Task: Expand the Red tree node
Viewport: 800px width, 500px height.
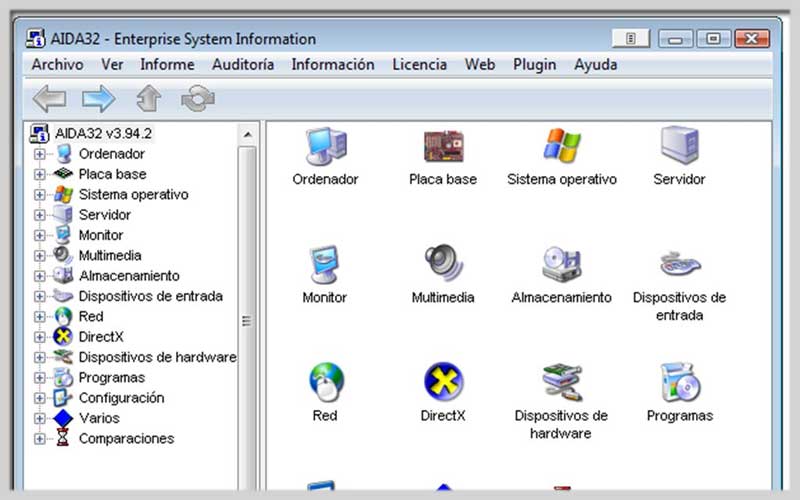Action: click(x=39, y=317)
